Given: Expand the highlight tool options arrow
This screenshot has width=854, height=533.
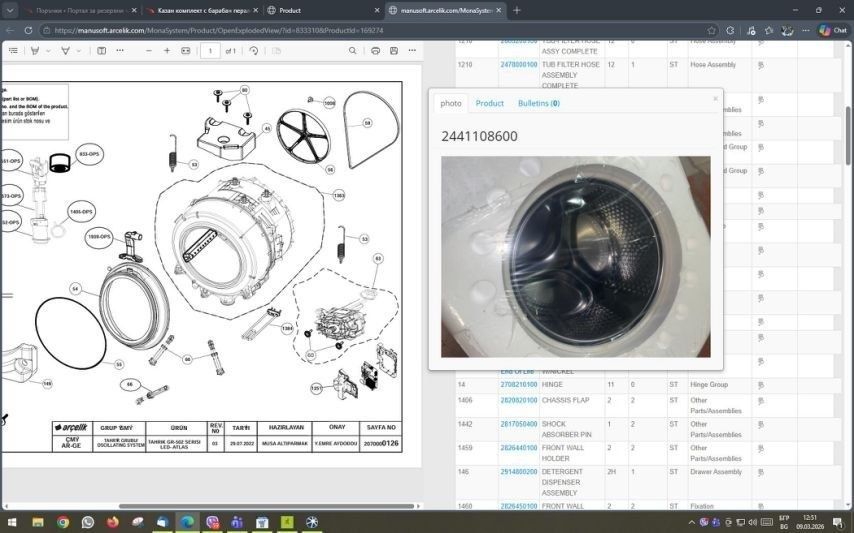Looking at the screenshot, I should [x=48, y=51].
